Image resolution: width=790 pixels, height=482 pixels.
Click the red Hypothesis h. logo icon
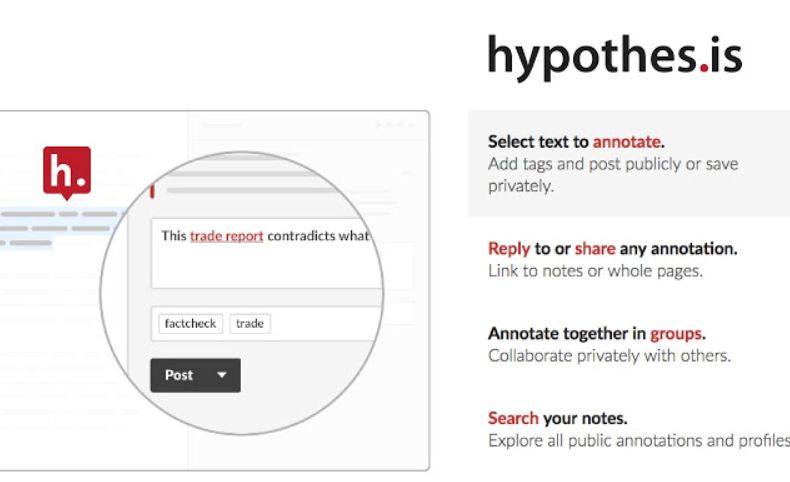(67, 173)
